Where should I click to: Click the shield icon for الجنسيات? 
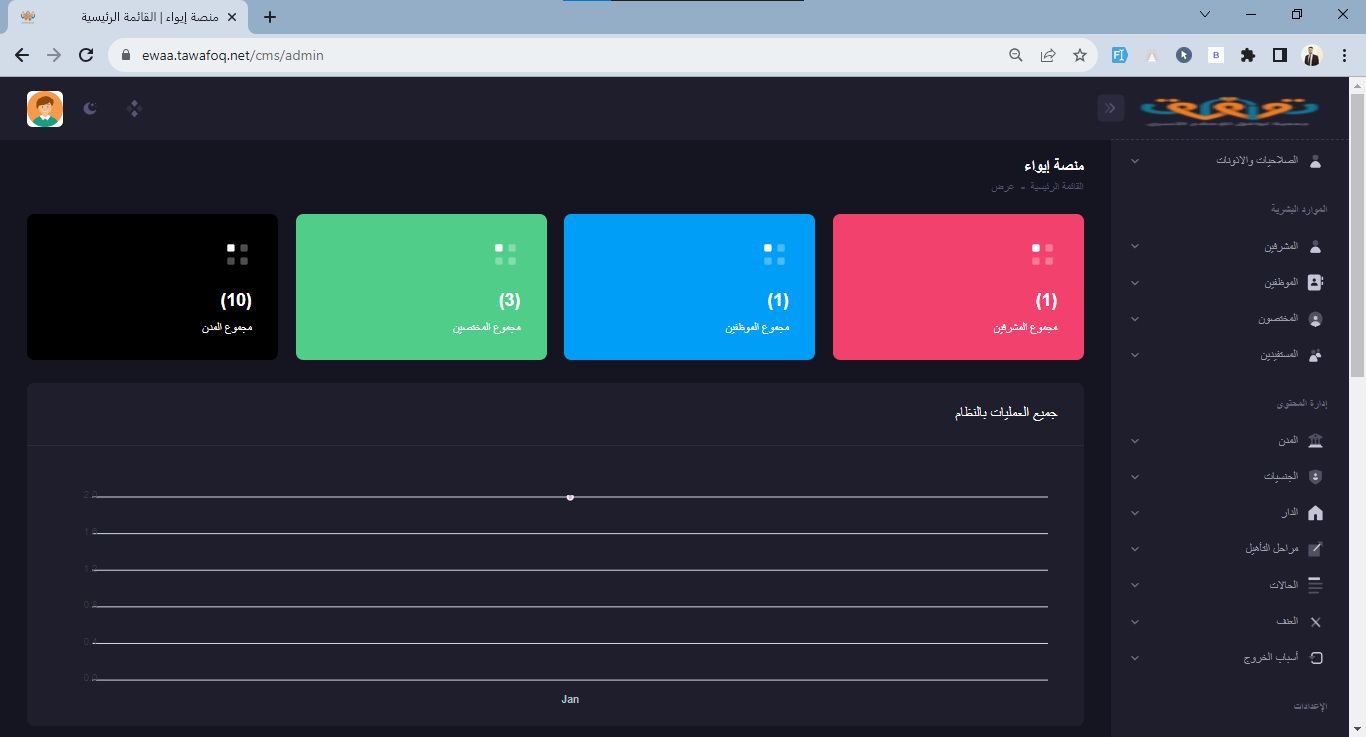pos(1315,477)
